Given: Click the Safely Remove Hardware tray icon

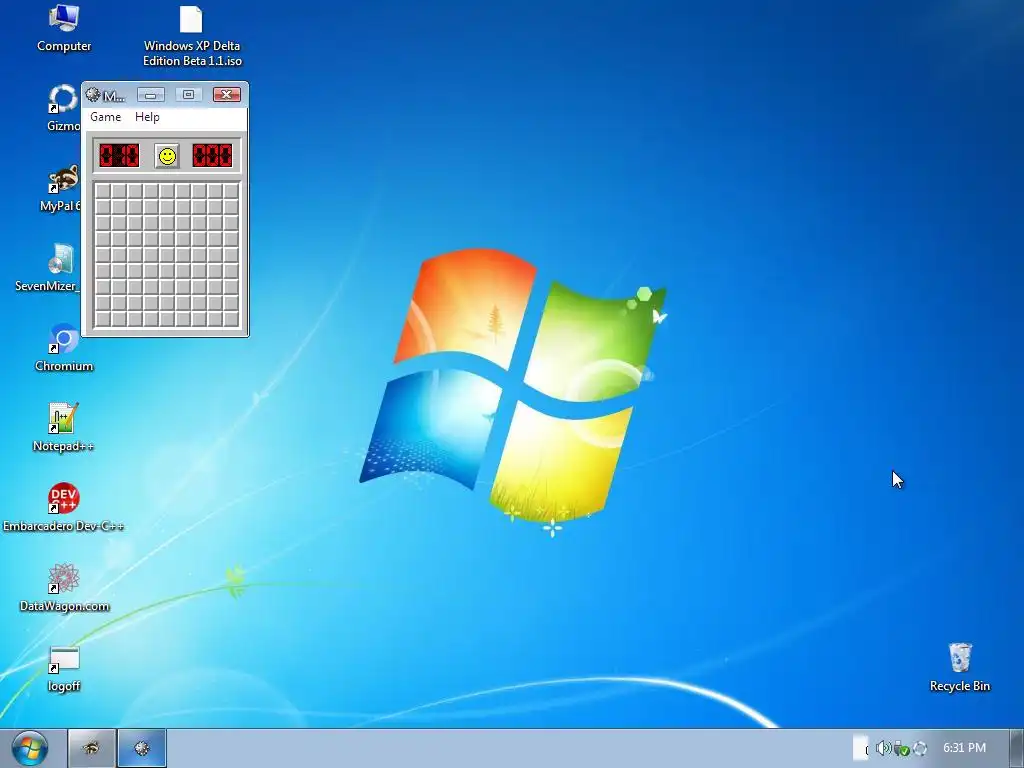Looking at the screenshot, I should pos(902,748).
